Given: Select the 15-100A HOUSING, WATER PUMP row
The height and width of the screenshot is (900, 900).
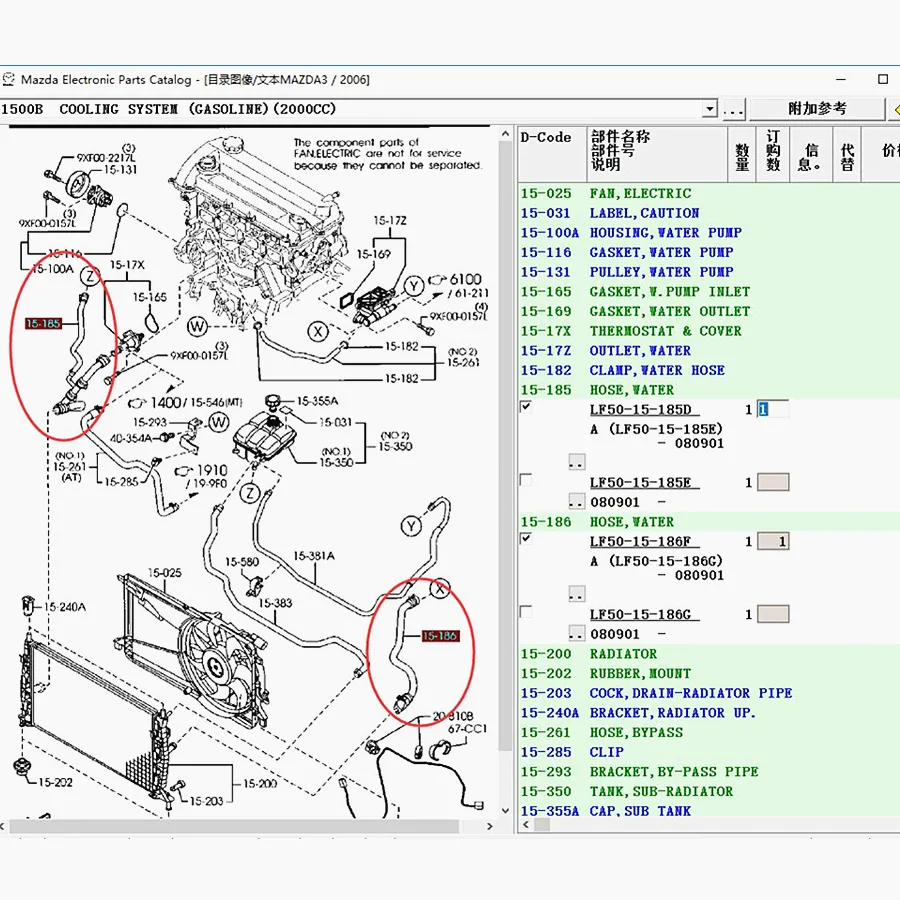Looking at the screenshot, I should pyautogui.click(x=709, y=232).
